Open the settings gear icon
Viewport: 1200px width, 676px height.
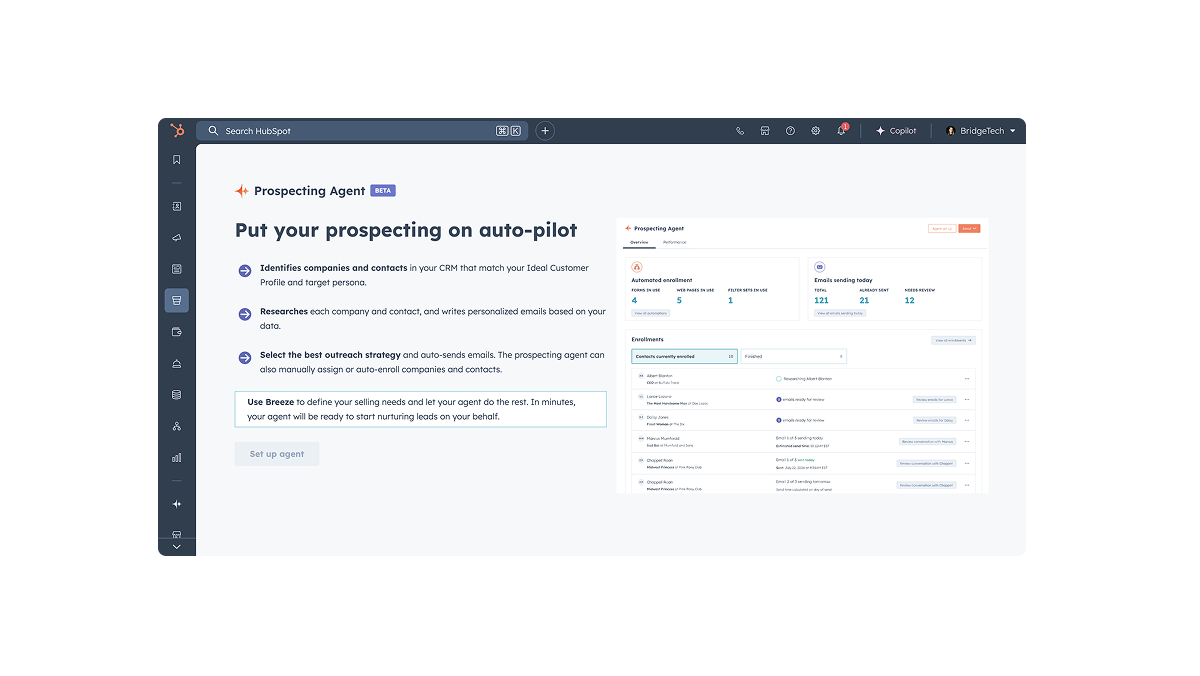pos(815,130)
